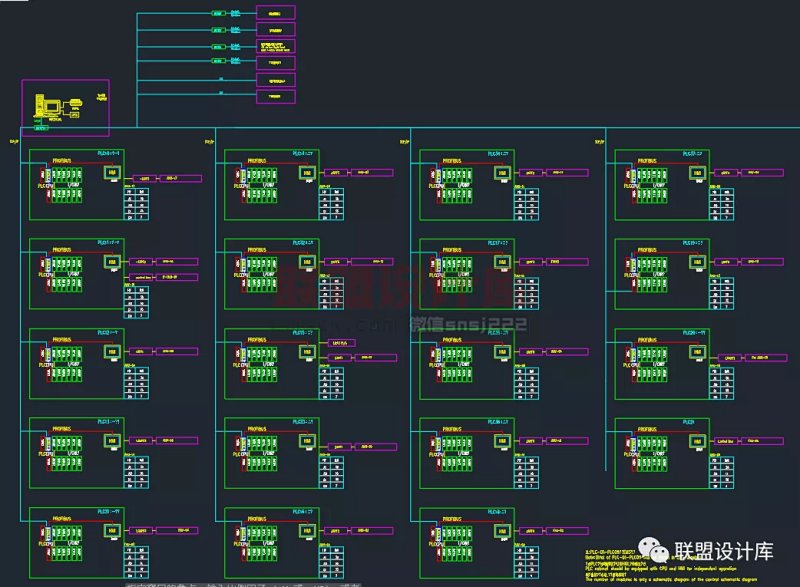Select the HMI screen in the top-right PLC cabinet

[697, 172]
